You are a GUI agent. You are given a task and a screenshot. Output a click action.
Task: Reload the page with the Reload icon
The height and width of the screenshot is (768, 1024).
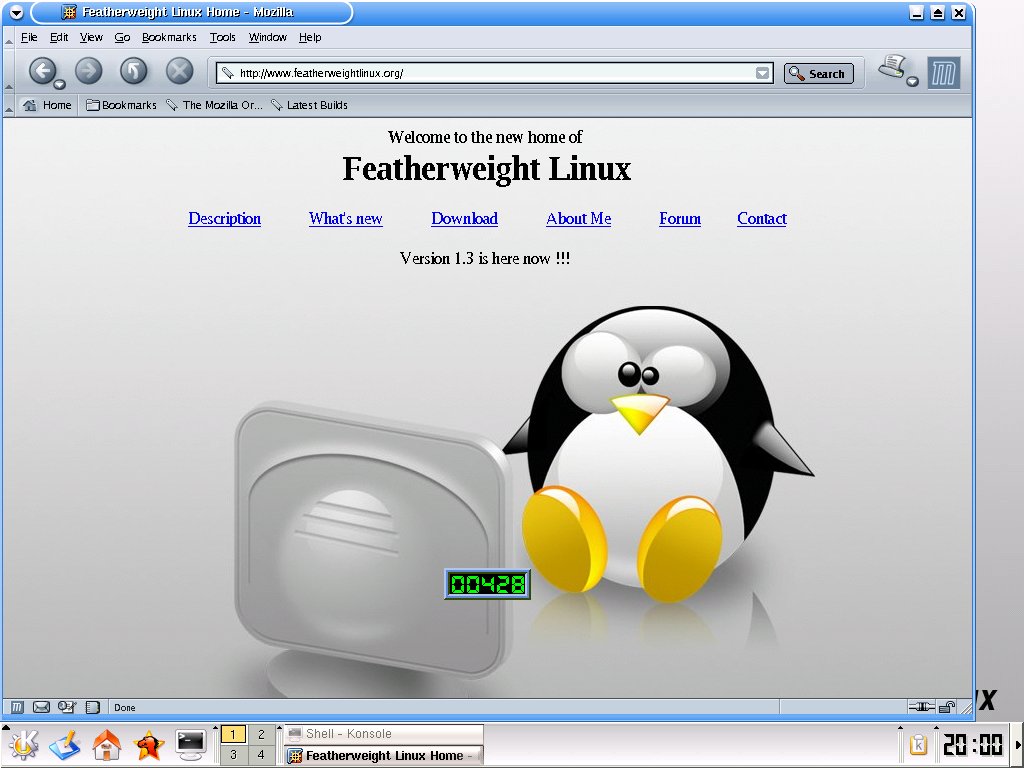(133, 71)
